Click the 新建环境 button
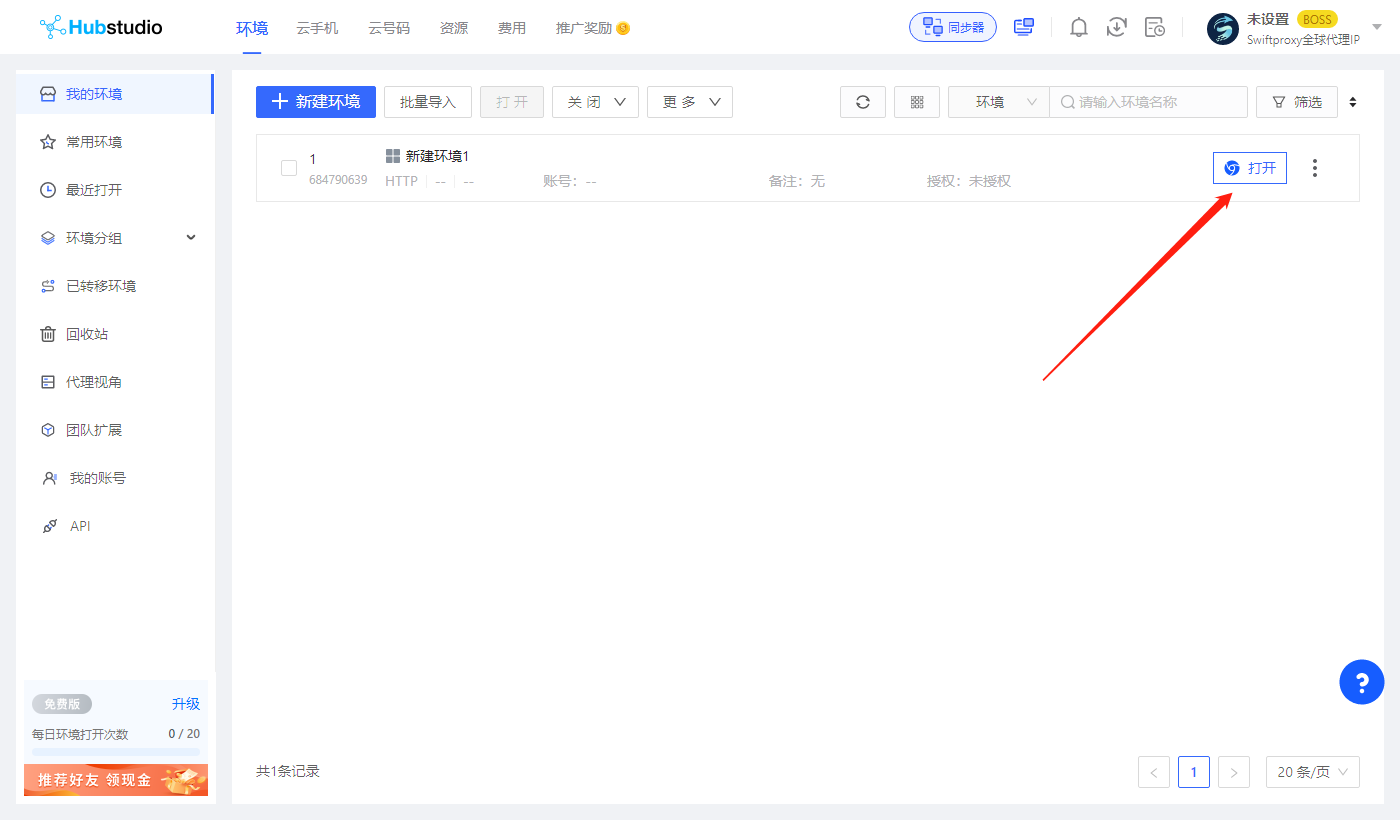Screen dimensions: 1400x820 click(315, 101)
